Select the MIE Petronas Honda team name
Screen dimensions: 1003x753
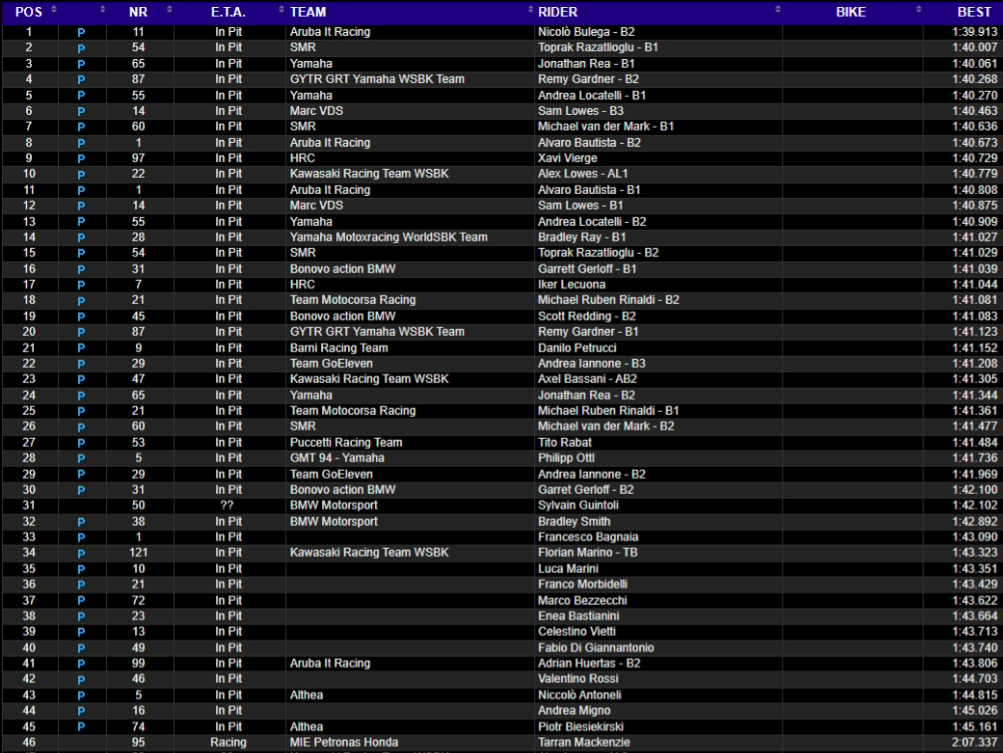343,742
